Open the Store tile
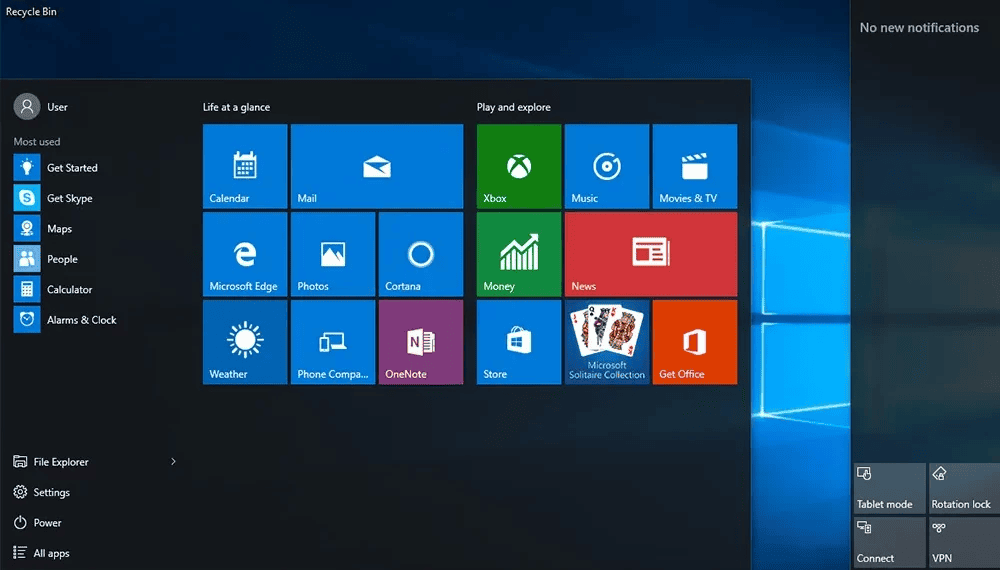Screen dimensions: 1000x570 coord(519,342)
